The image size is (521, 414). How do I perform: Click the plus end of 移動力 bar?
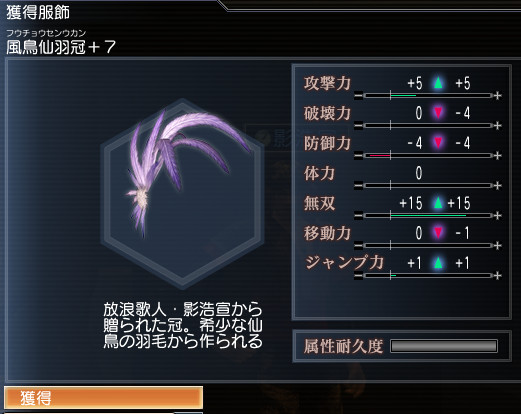click(x=498, y=246)
